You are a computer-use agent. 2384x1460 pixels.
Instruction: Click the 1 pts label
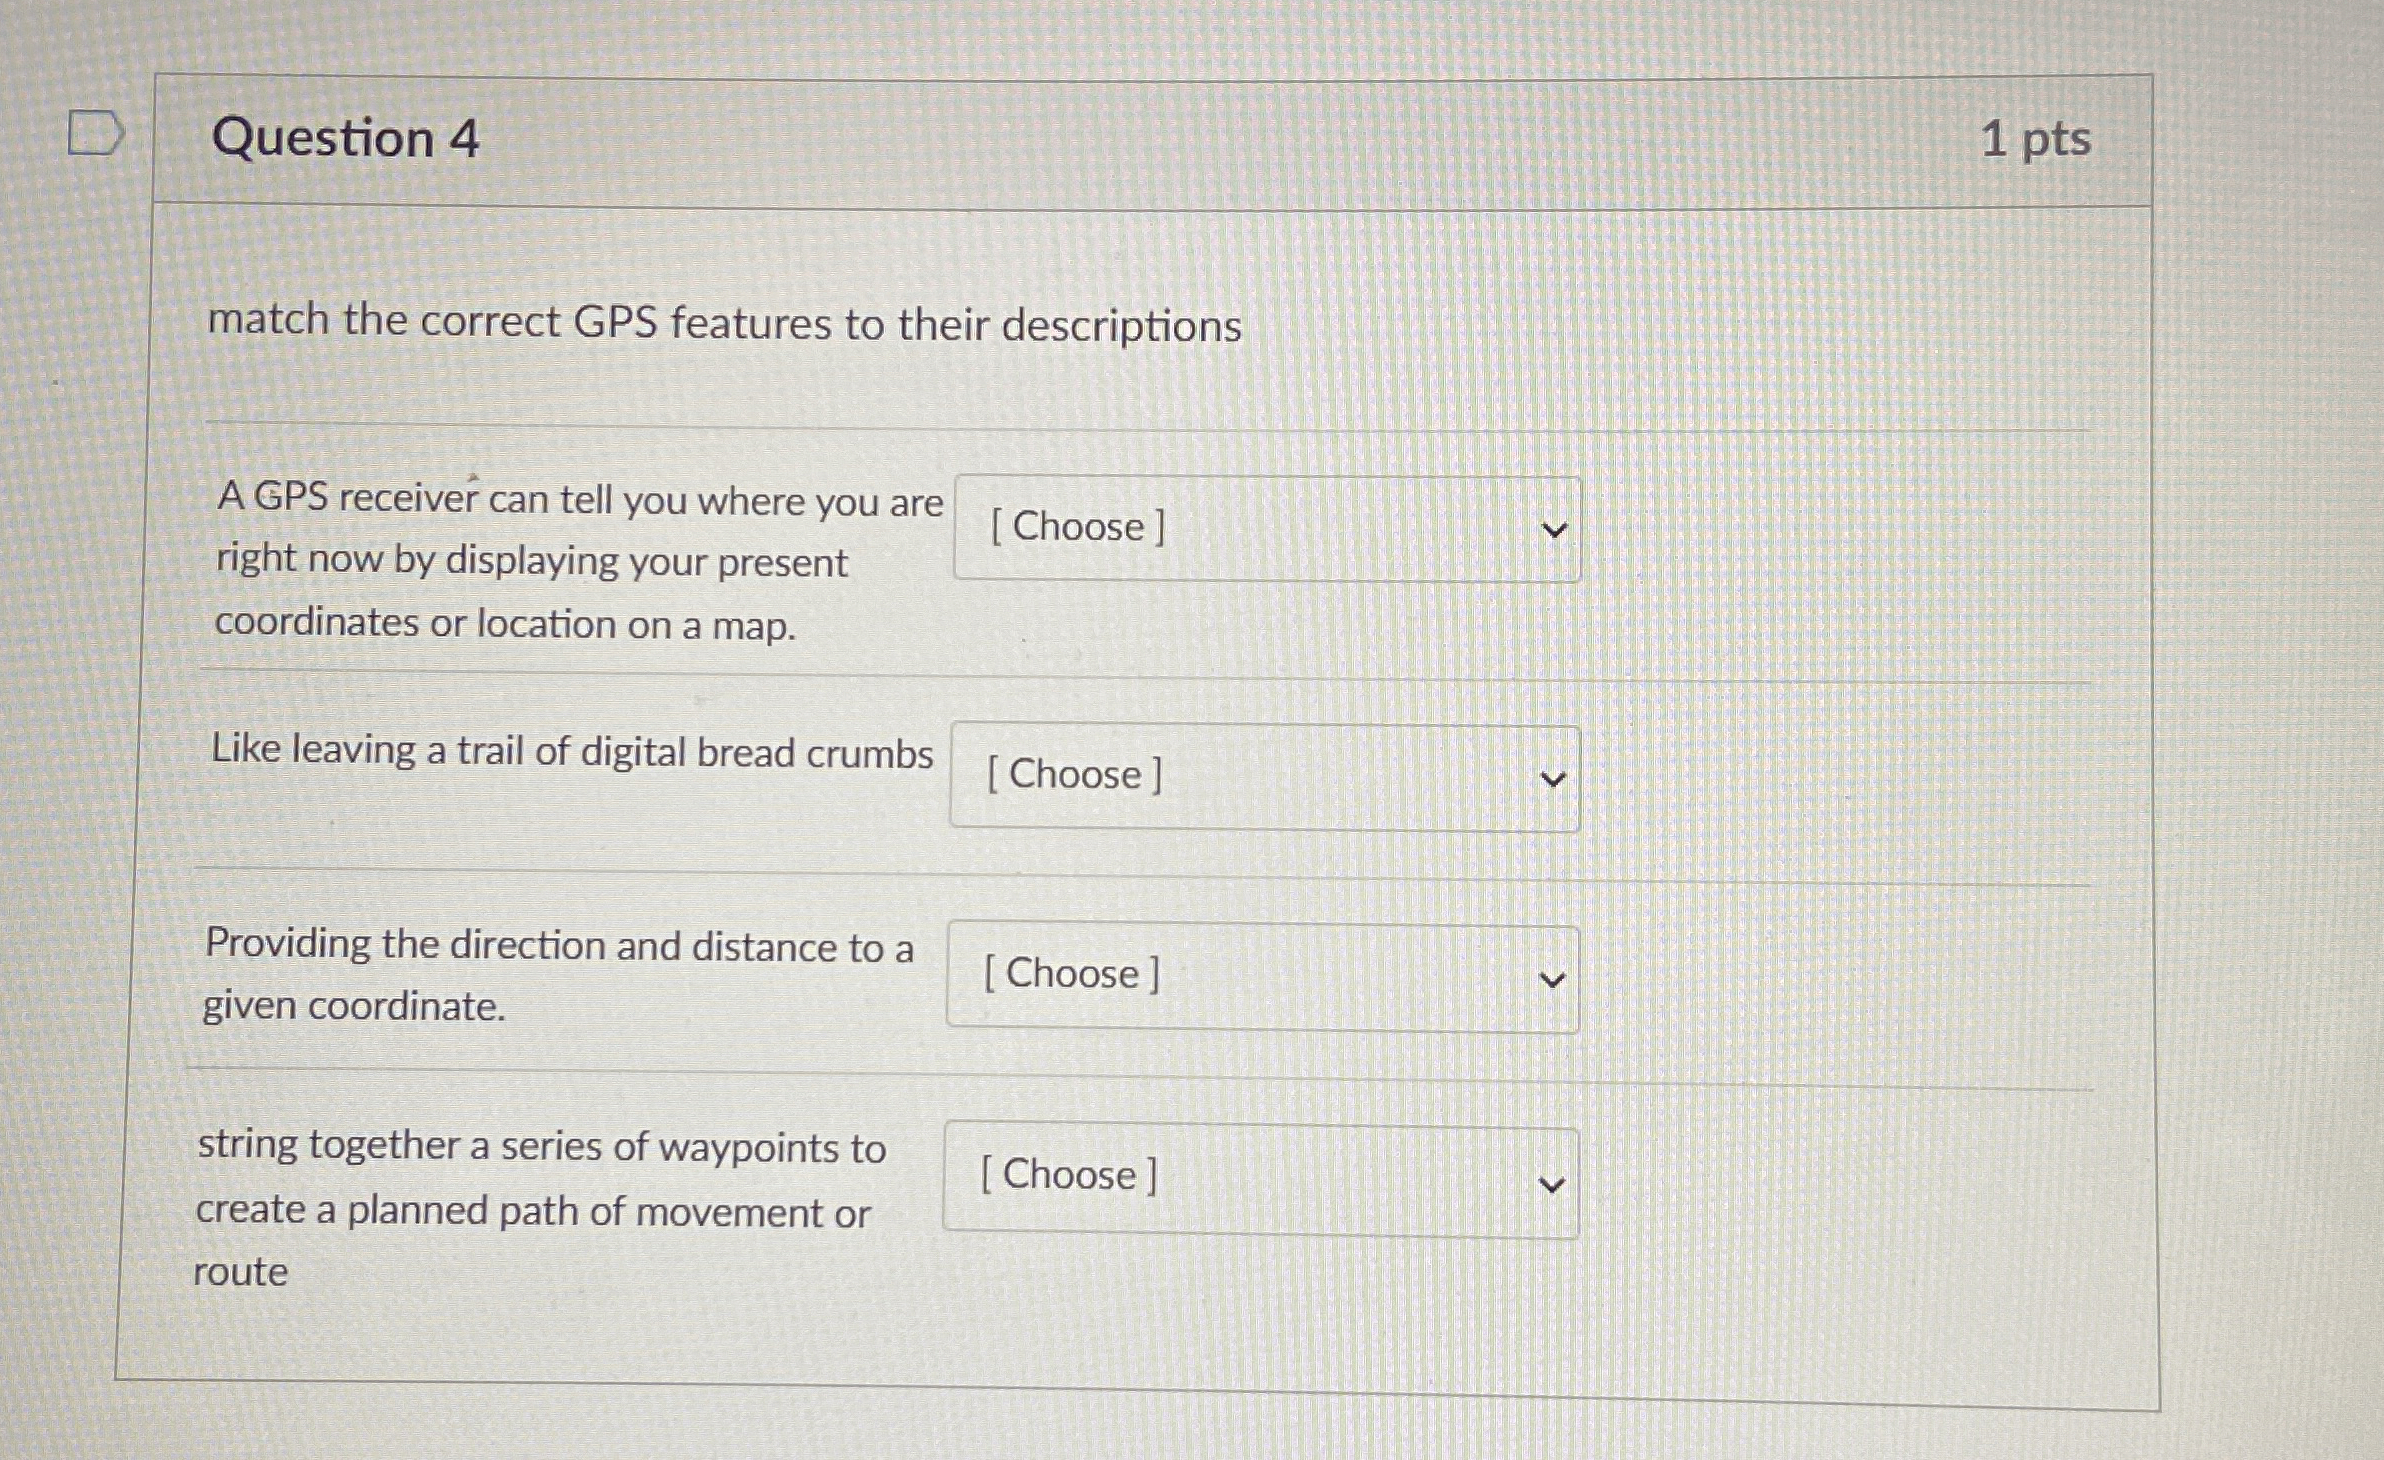coord(2036,140)
